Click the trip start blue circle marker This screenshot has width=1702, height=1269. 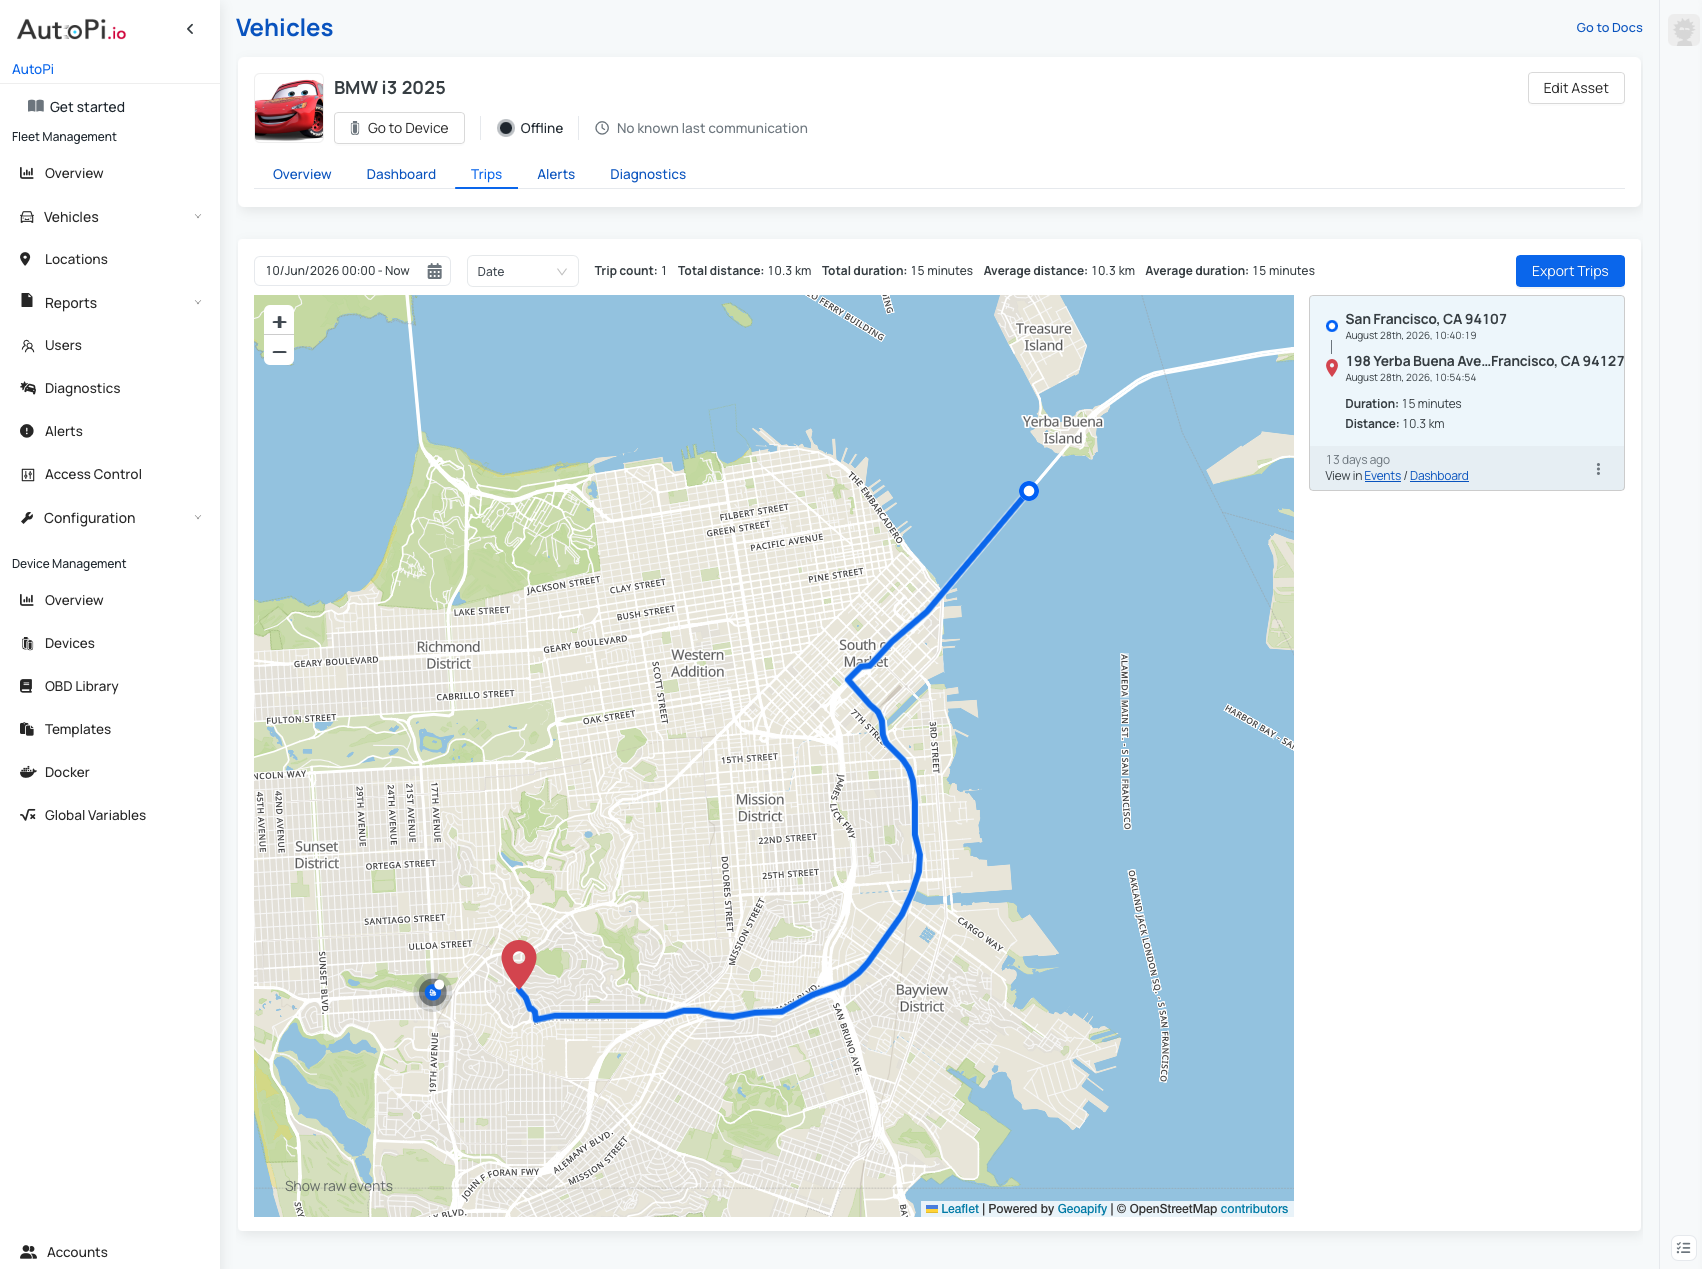pos(1029,491)
